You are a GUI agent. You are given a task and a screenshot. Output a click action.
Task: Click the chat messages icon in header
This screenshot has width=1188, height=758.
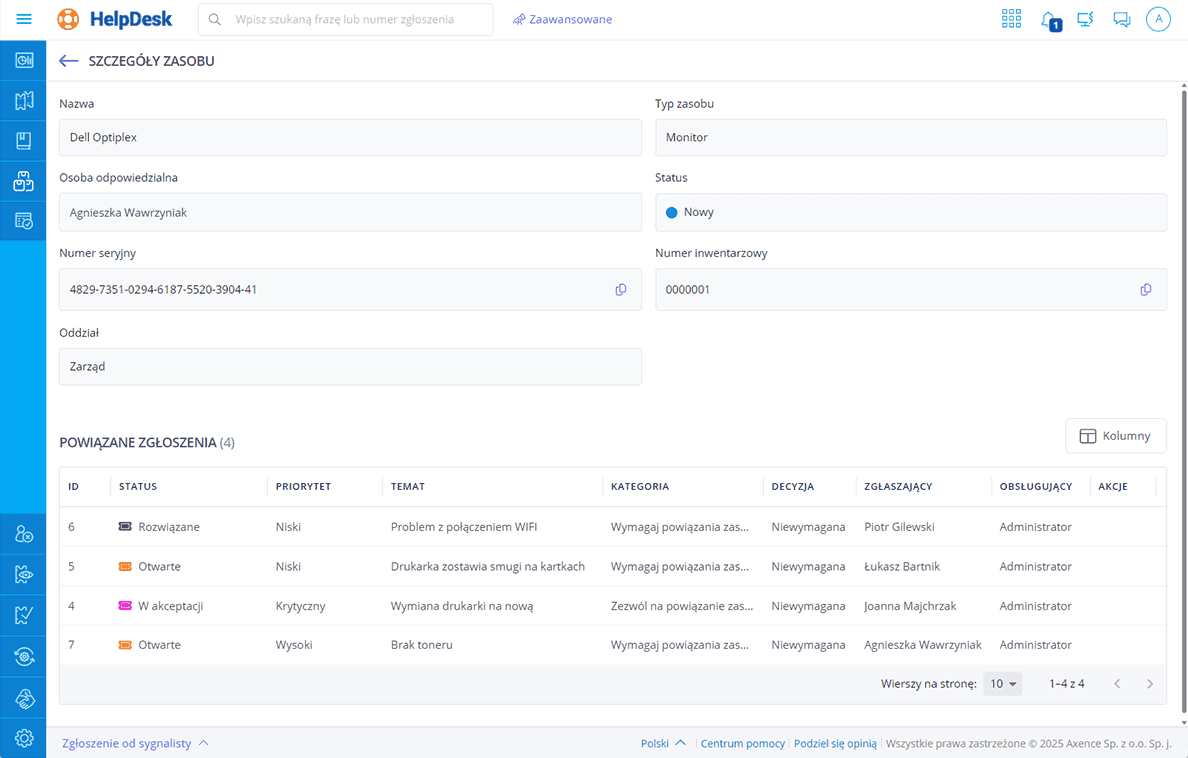pos(1121,19)
